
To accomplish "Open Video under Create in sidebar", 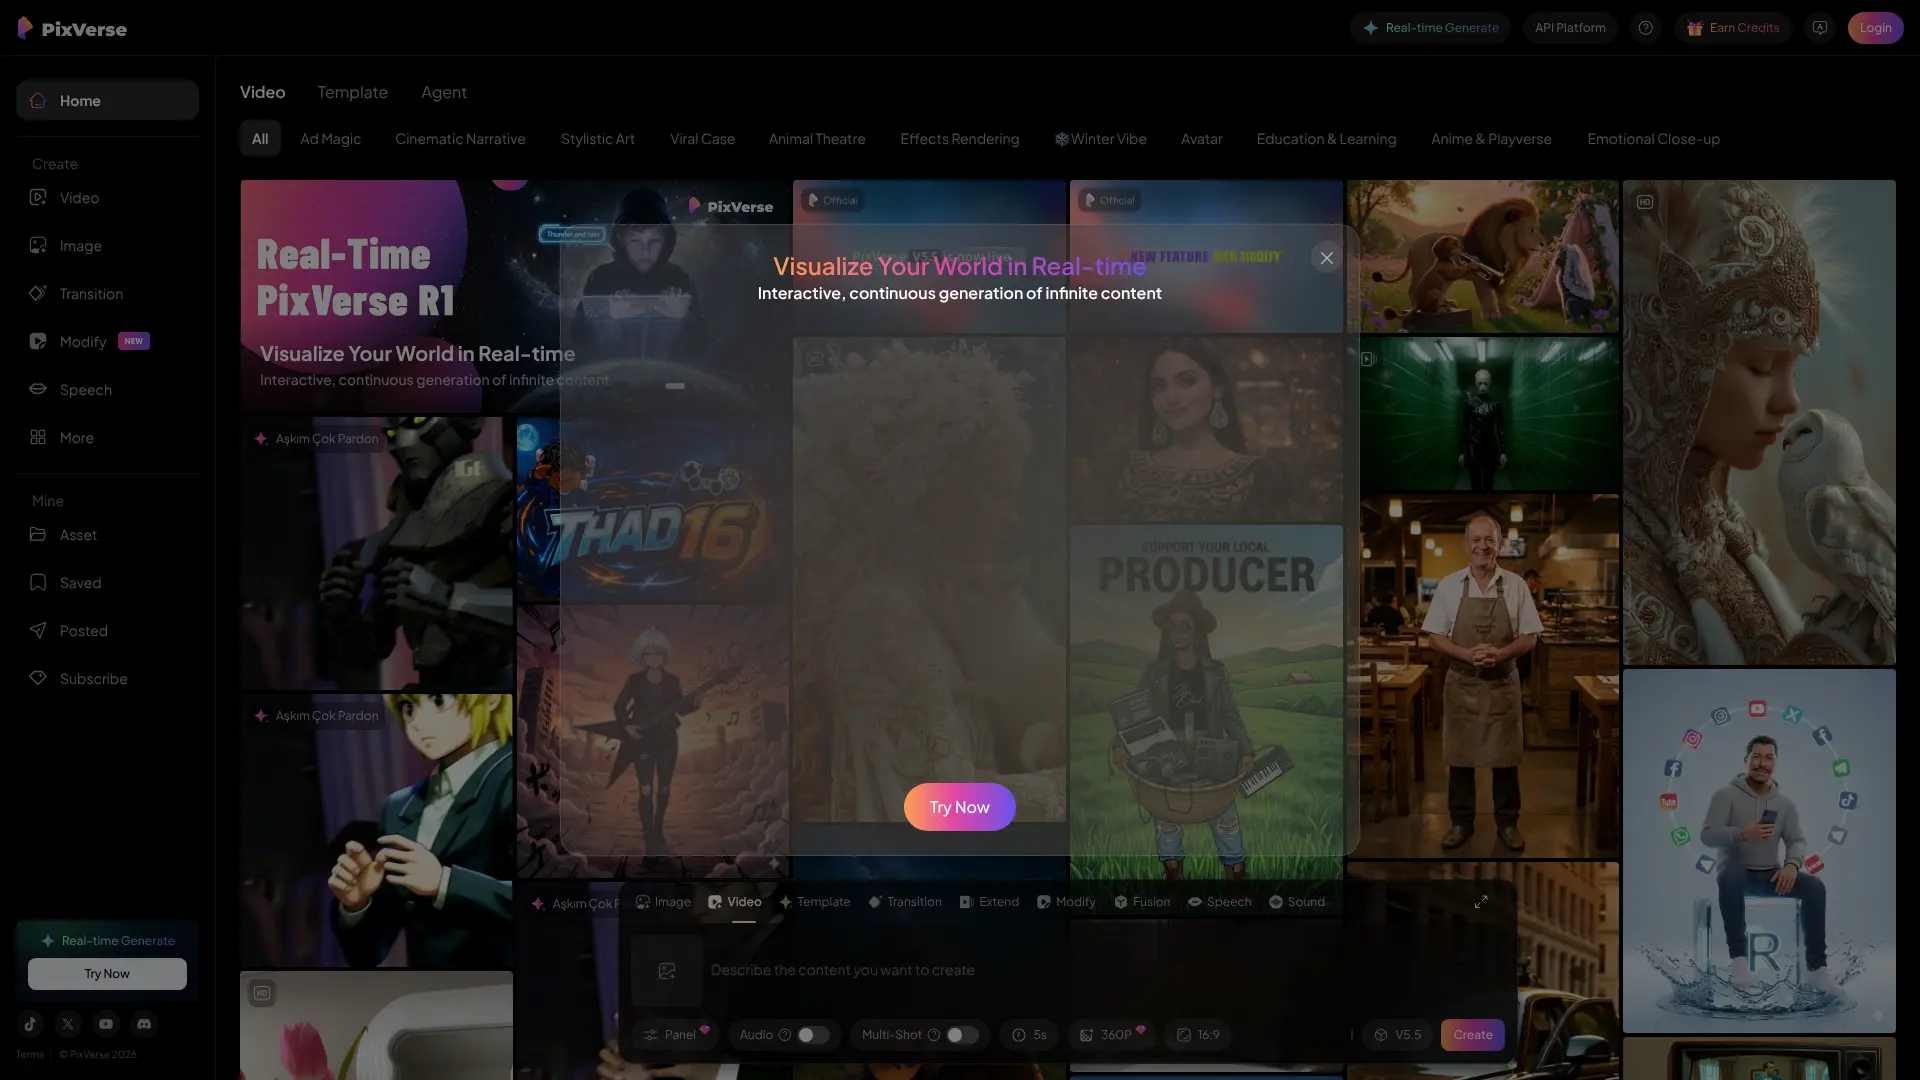I will pos(107,198).
